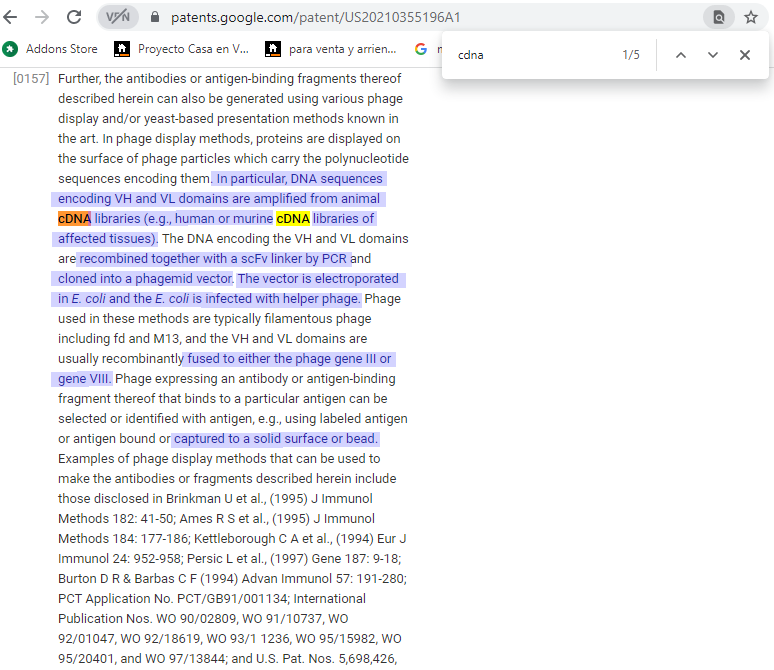Click the paragraph number [0157]
The image size is (774, 670).
pos(31,79)
